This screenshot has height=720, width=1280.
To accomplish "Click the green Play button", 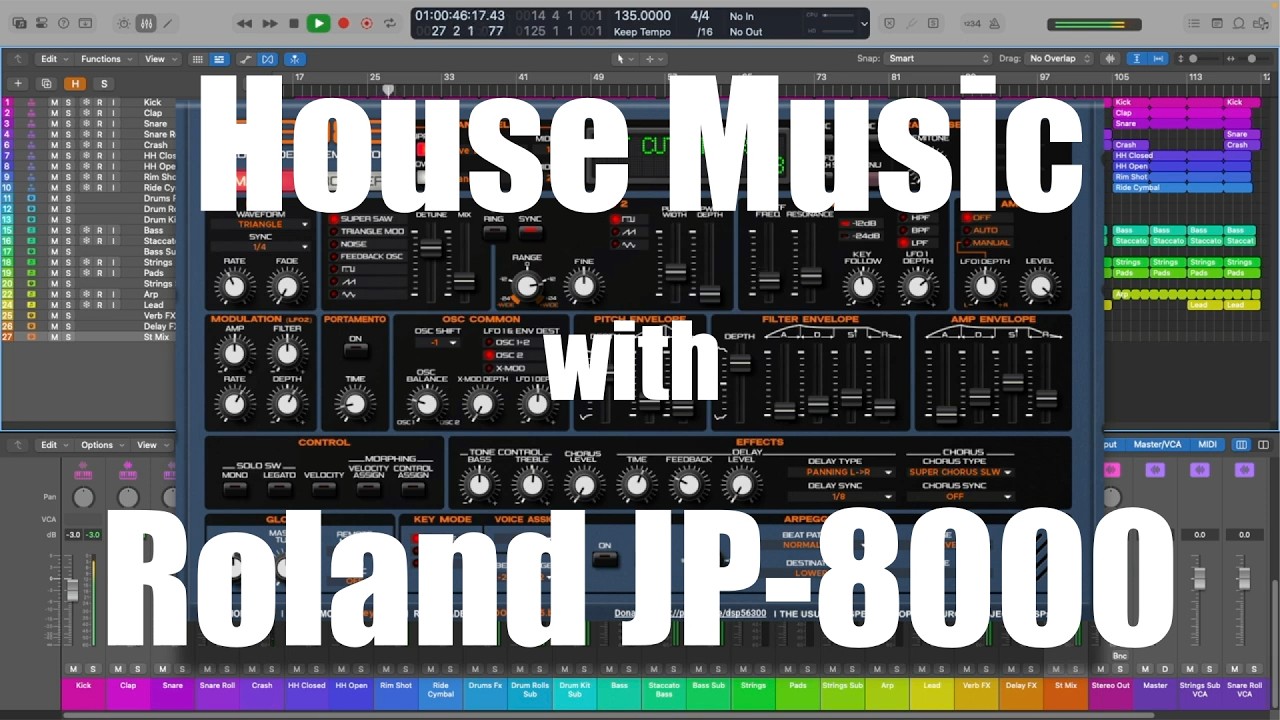I will (319, 23).
